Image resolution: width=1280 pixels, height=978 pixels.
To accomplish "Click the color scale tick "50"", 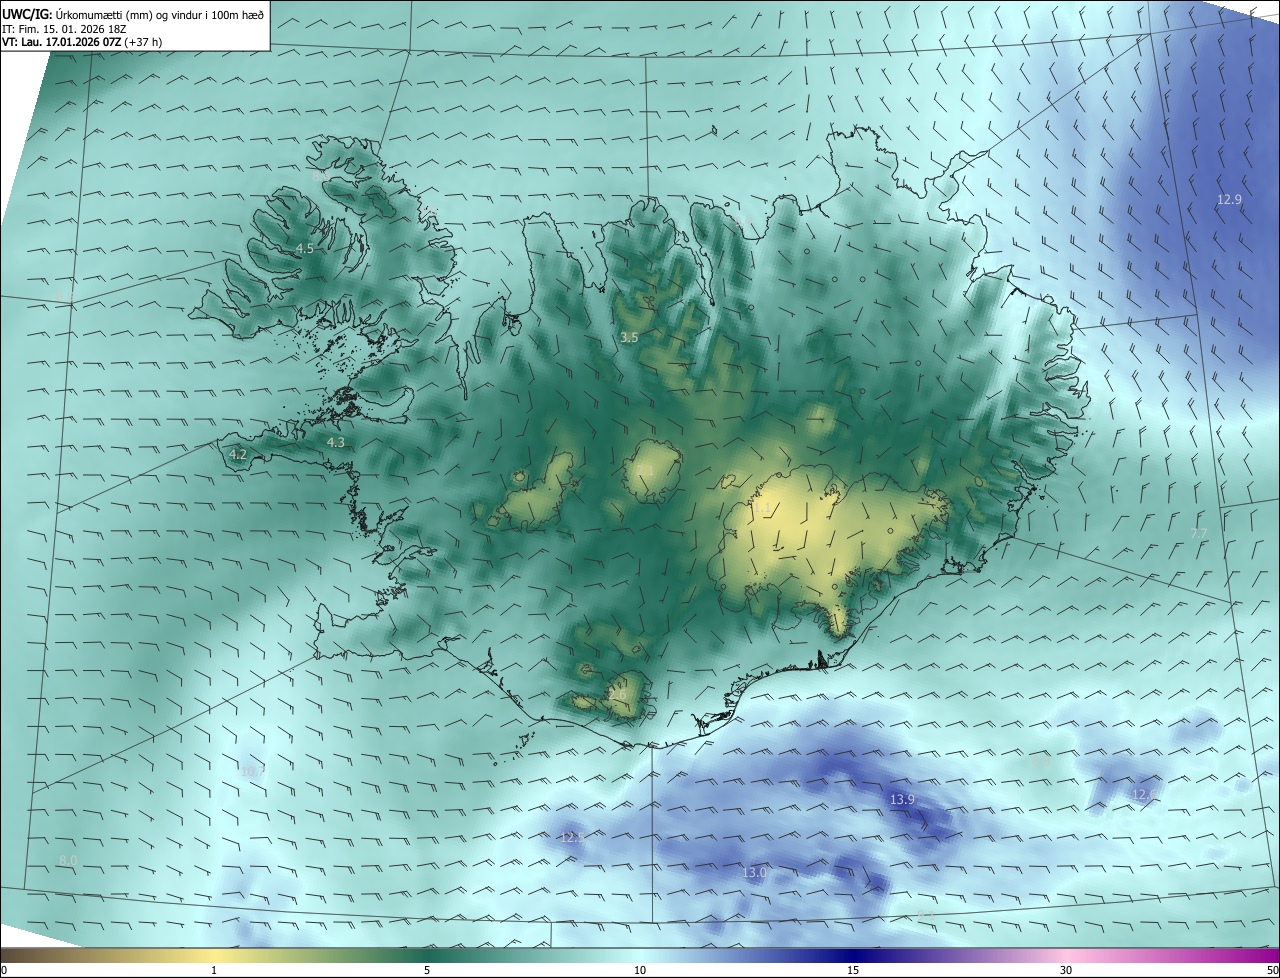I will pos(1272,970).
